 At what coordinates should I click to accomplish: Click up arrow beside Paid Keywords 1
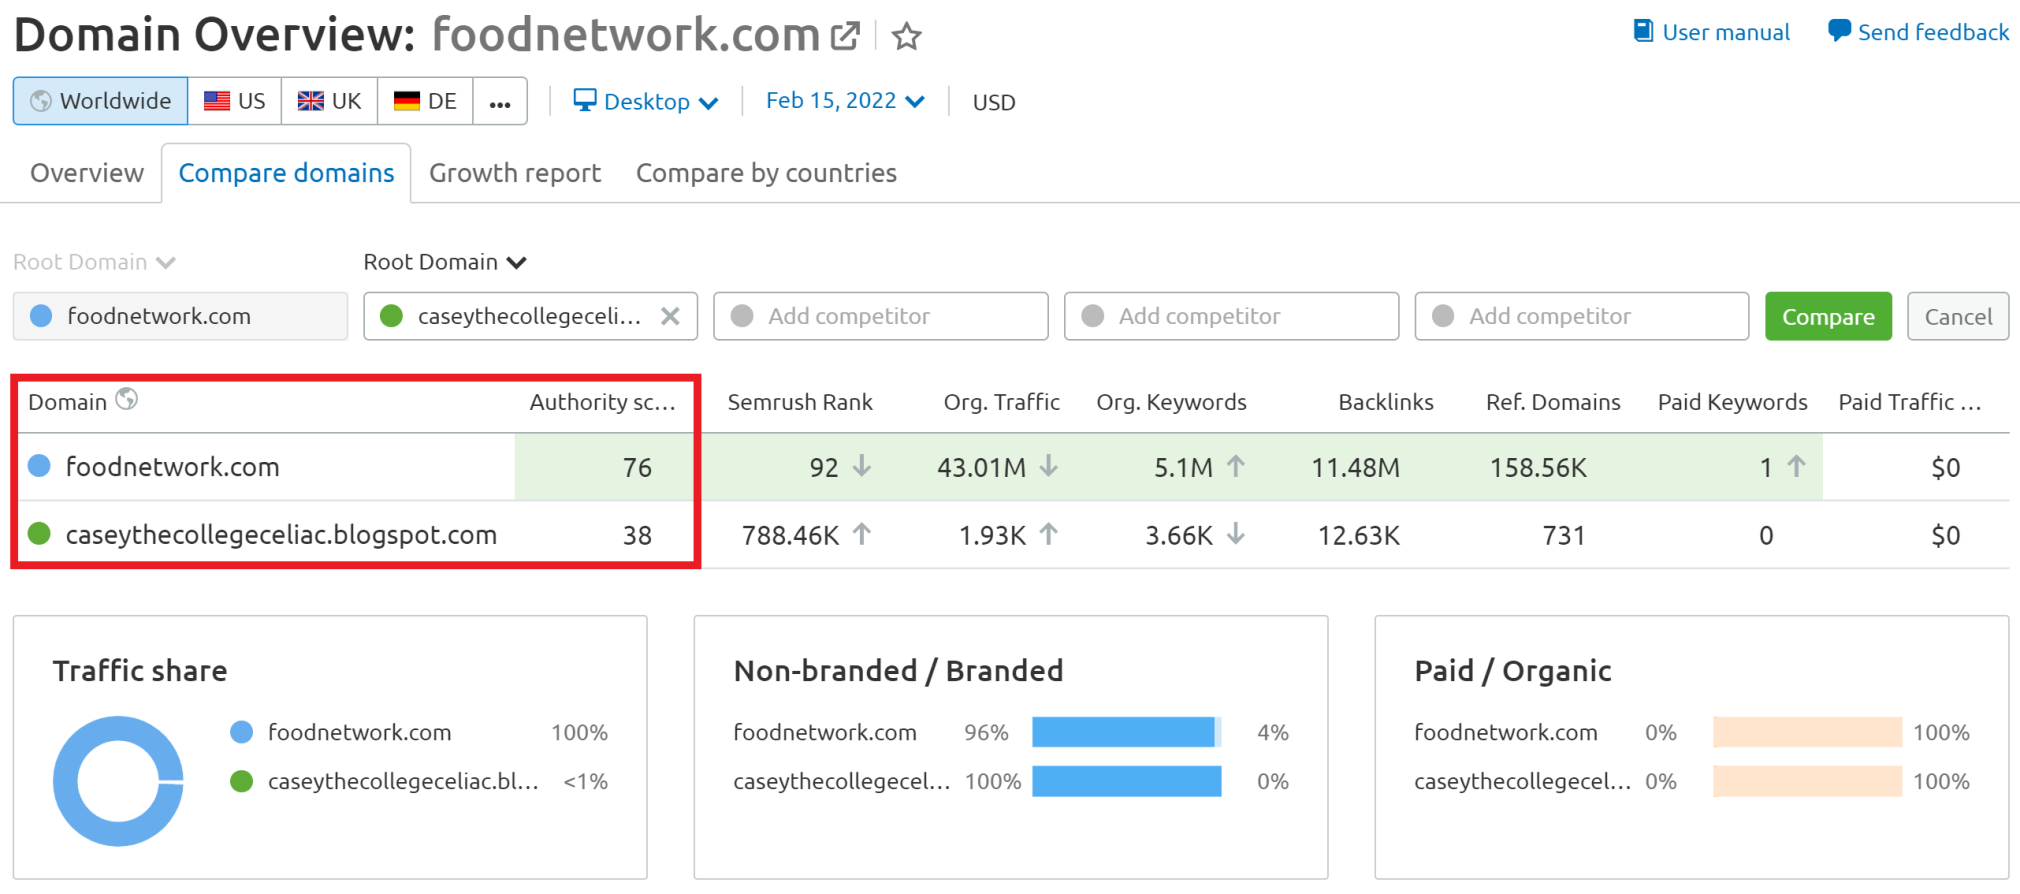tap(1796, 466)
